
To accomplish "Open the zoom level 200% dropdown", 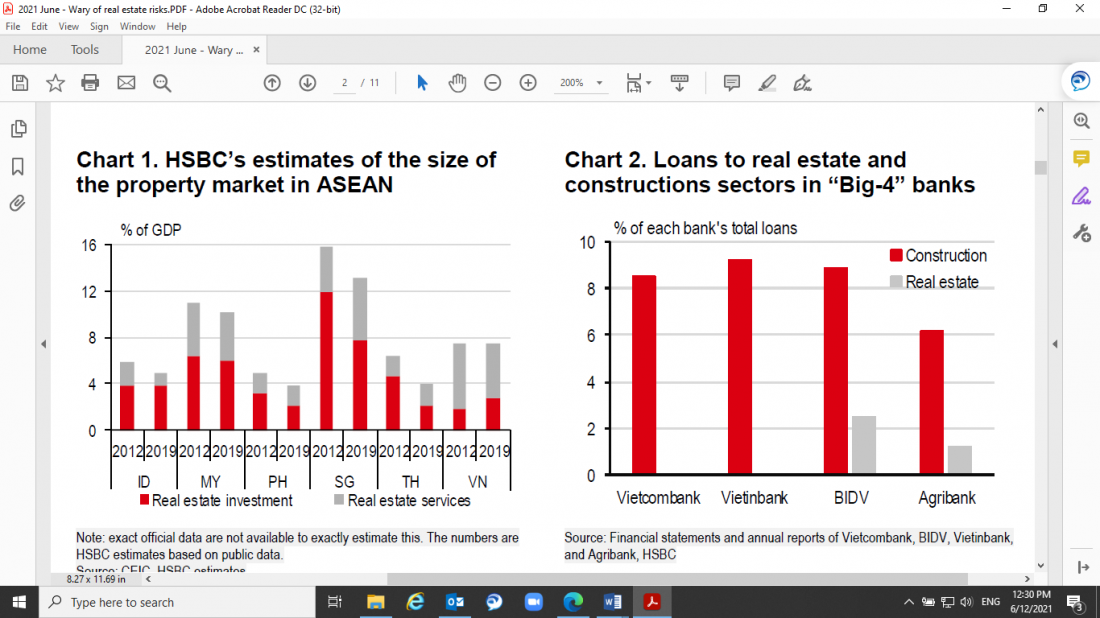I will pos(581,83).
